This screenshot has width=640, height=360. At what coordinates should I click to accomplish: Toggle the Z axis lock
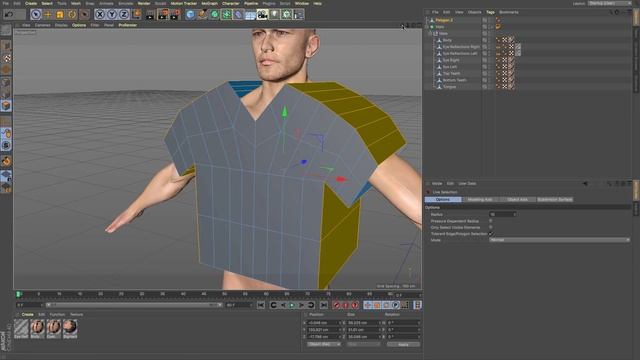[x=124, y=15]
